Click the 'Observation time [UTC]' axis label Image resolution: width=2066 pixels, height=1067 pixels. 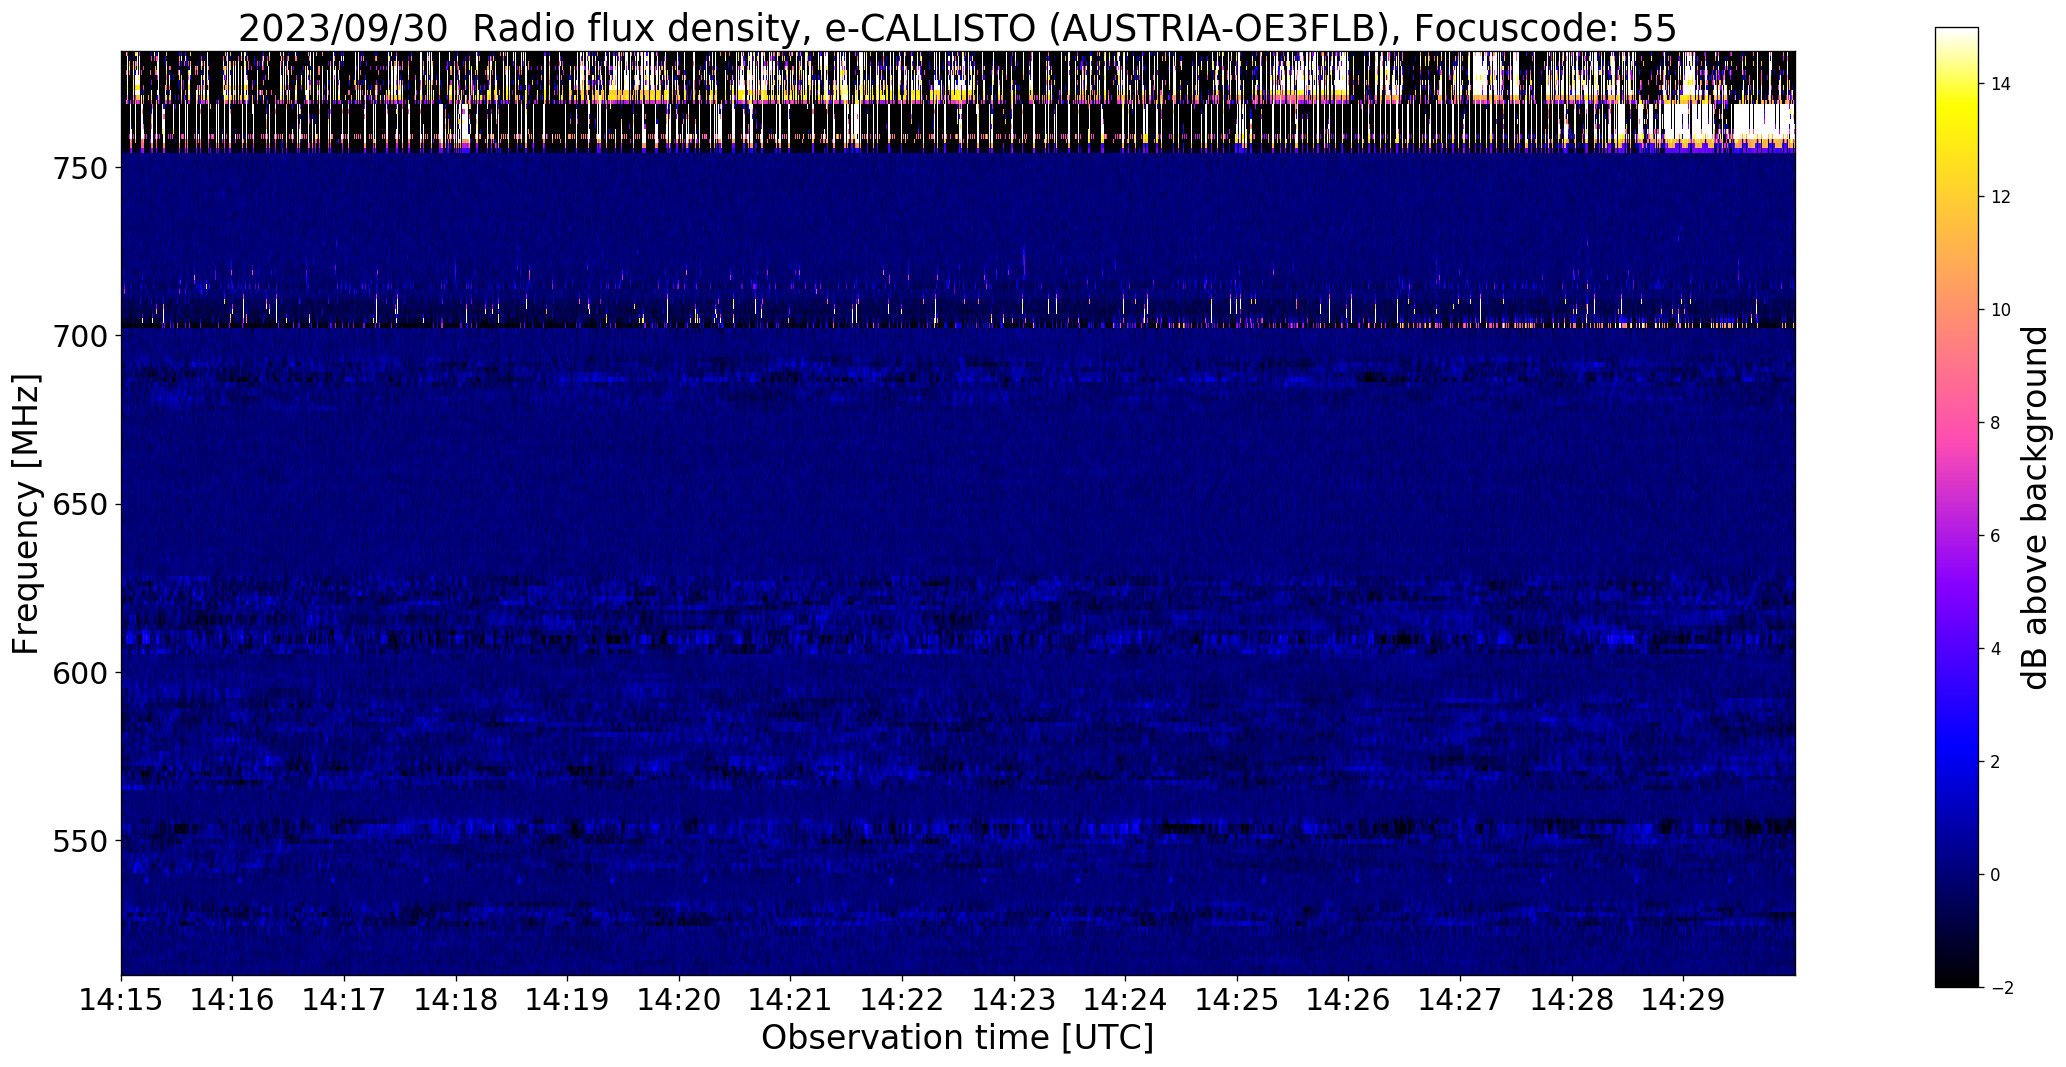[957, 1038]
